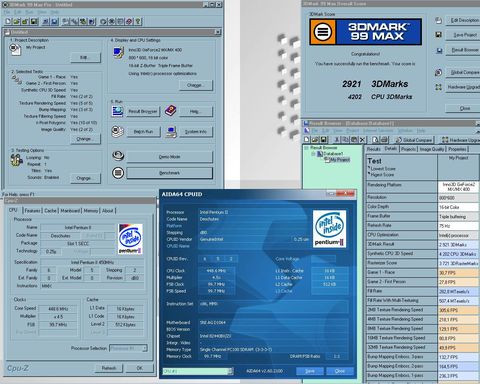This screenshot has width=480, height=384.
Task: Click the Project Description document icon
Action: [15, 49]
